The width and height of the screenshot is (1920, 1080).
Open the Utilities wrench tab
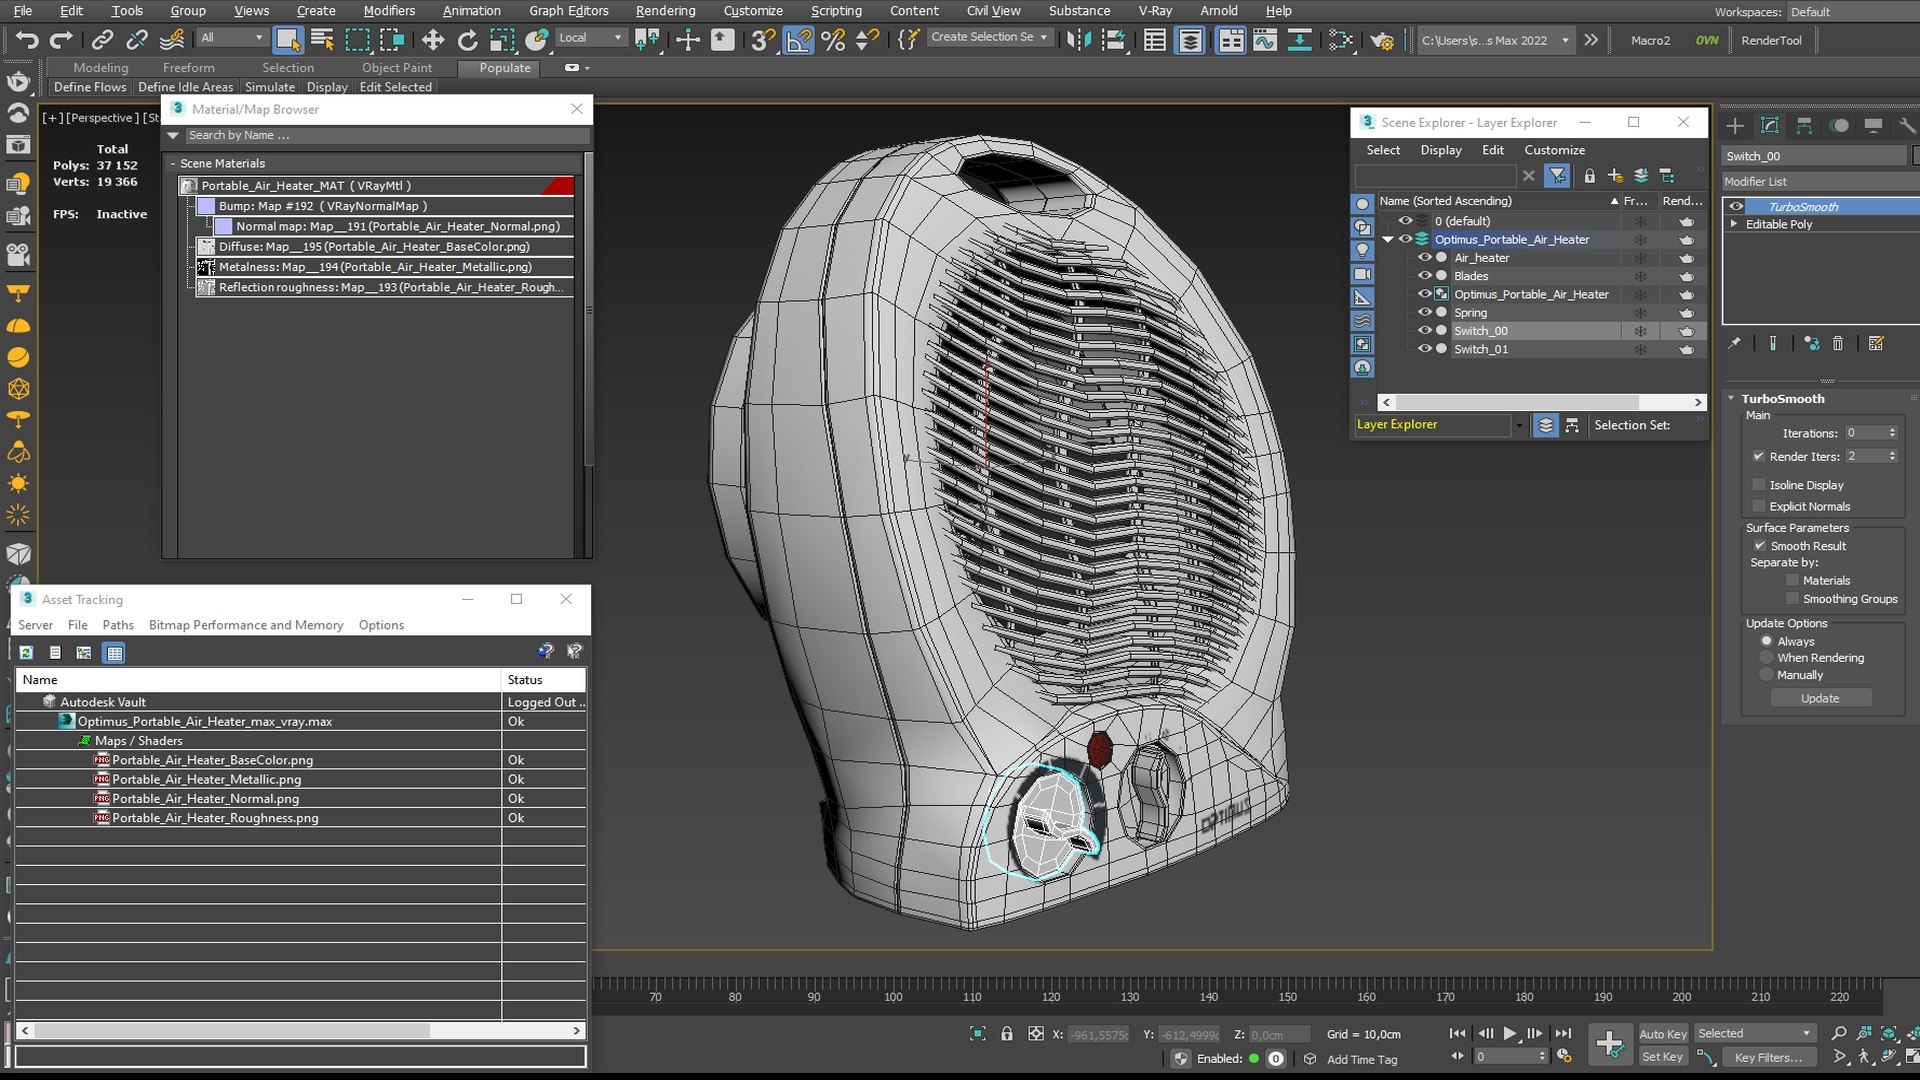pyautogui.click(x=1907, y=125)
